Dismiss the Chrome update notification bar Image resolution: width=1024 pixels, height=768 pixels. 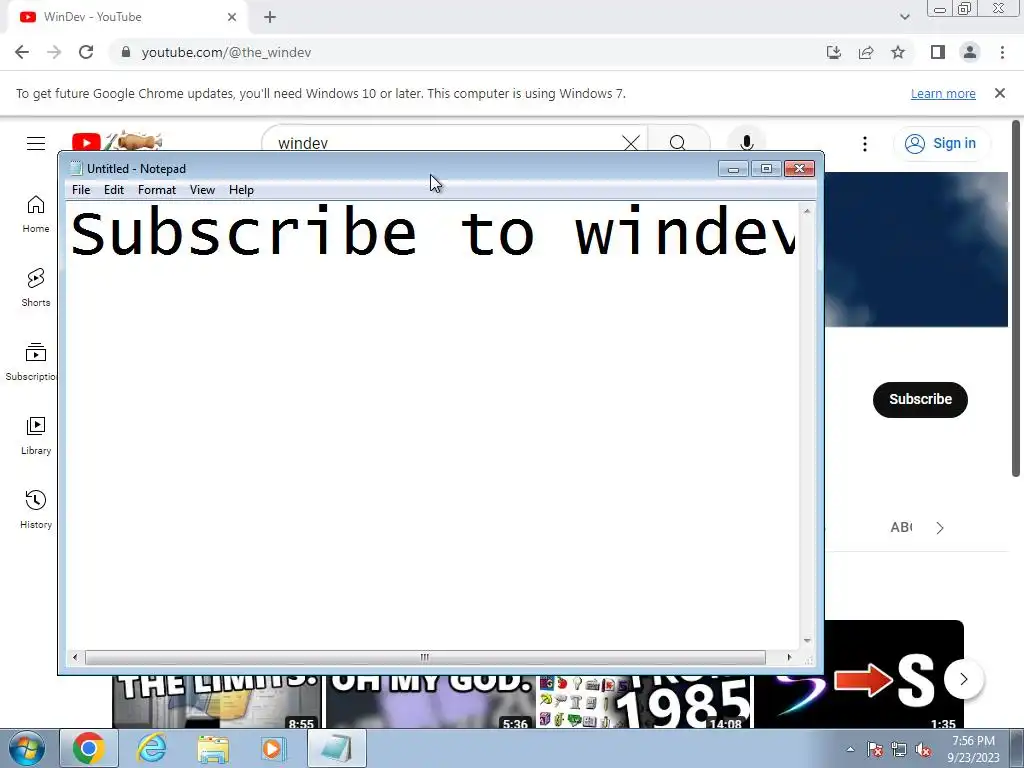pos(1000,93)
